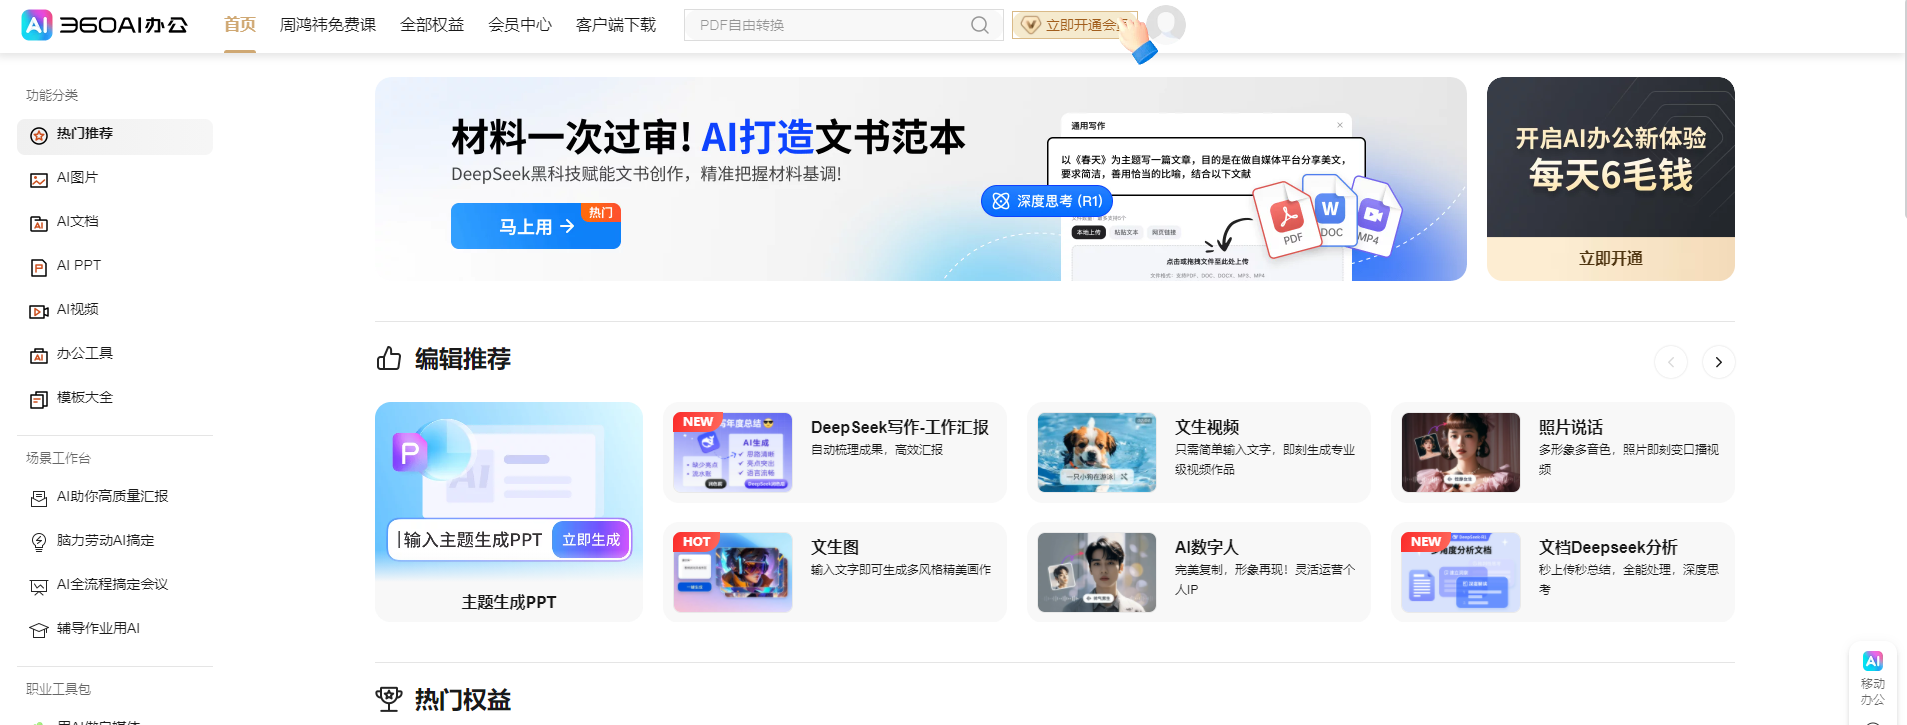Image resolution: width=1907 pixels, height=725 pixels.
Task: Open the 主题生成PPT card label
Action: coord(509,602)
